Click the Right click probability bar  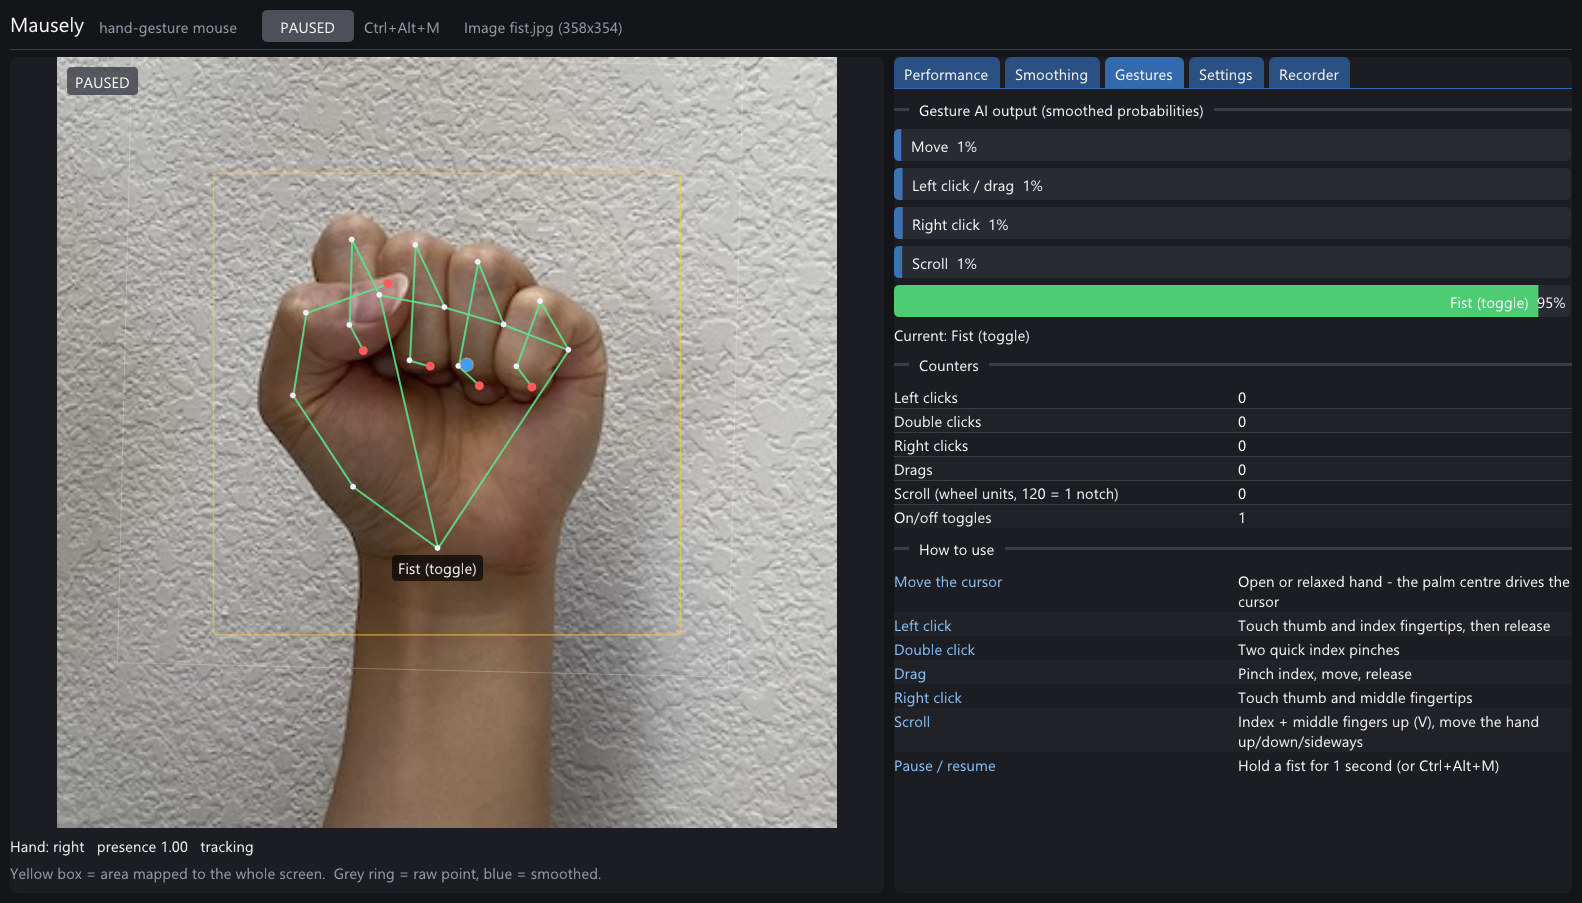point(1232,224)
